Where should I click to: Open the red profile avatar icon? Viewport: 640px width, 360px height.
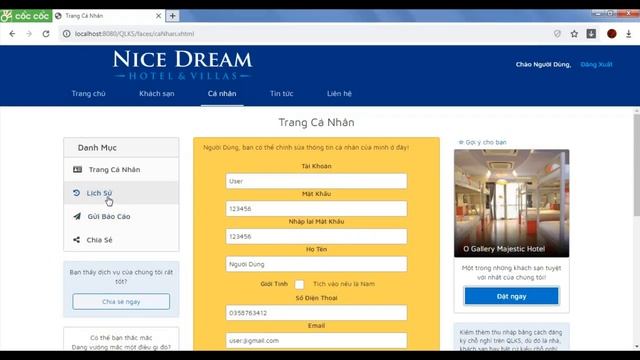[x=611, y=34]
